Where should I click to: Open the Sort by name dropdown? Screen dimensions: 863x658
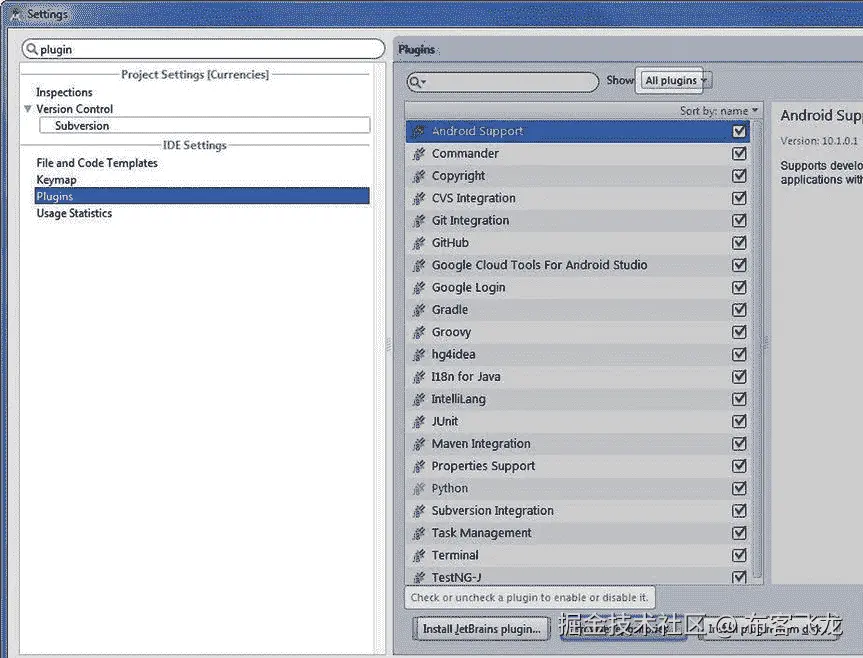click(719, 111)
